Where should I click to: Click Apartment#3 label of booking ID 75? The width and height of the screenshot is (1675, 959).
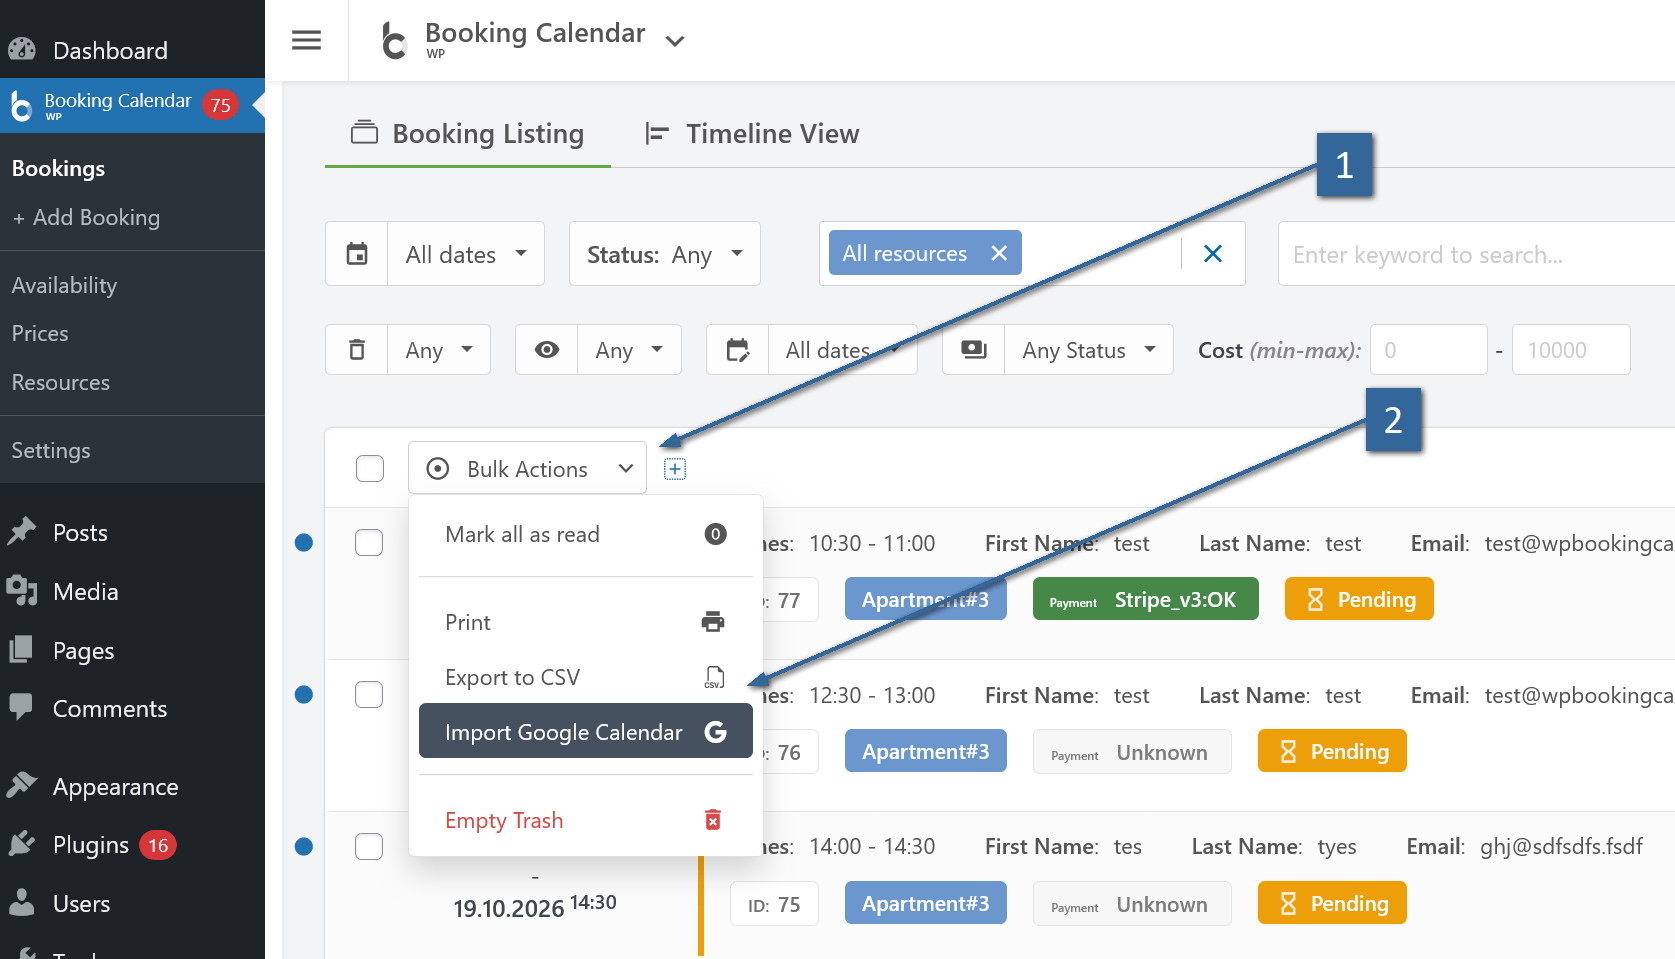pos(925,903)
